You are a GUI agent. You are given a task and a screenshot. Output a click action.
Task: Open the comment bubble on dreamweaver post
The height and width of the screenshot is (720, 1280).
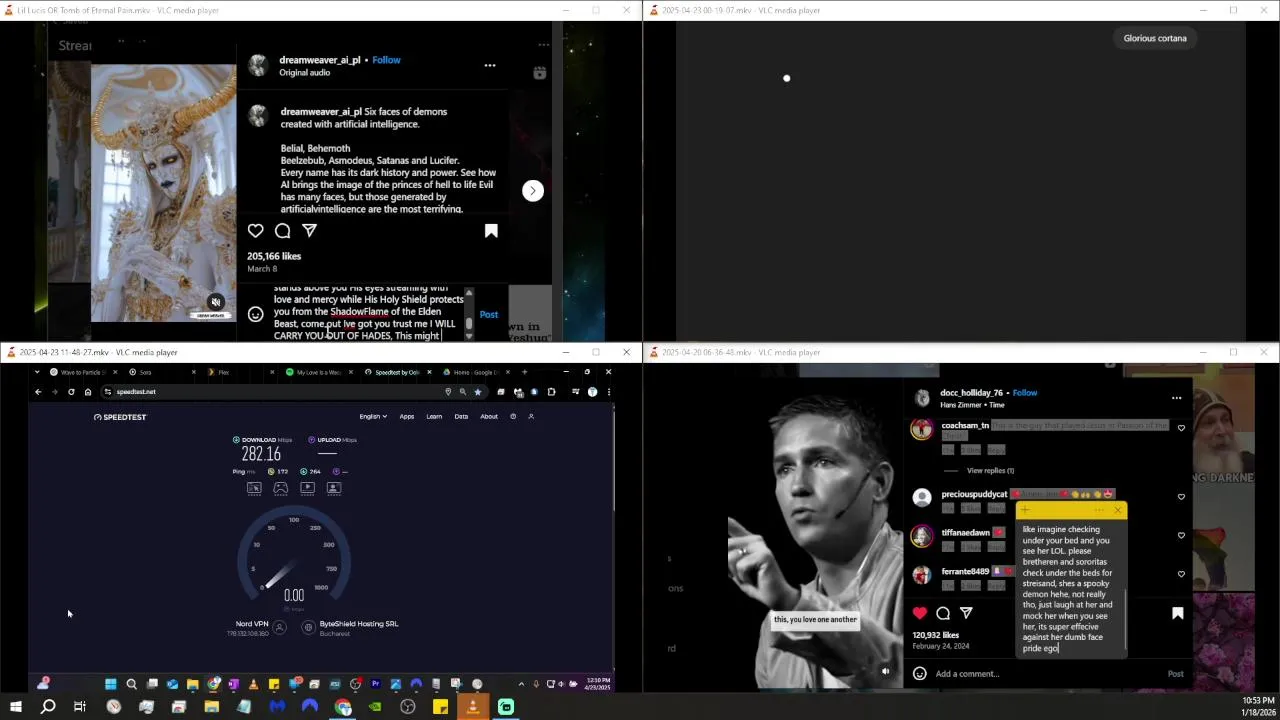point(283,231)
